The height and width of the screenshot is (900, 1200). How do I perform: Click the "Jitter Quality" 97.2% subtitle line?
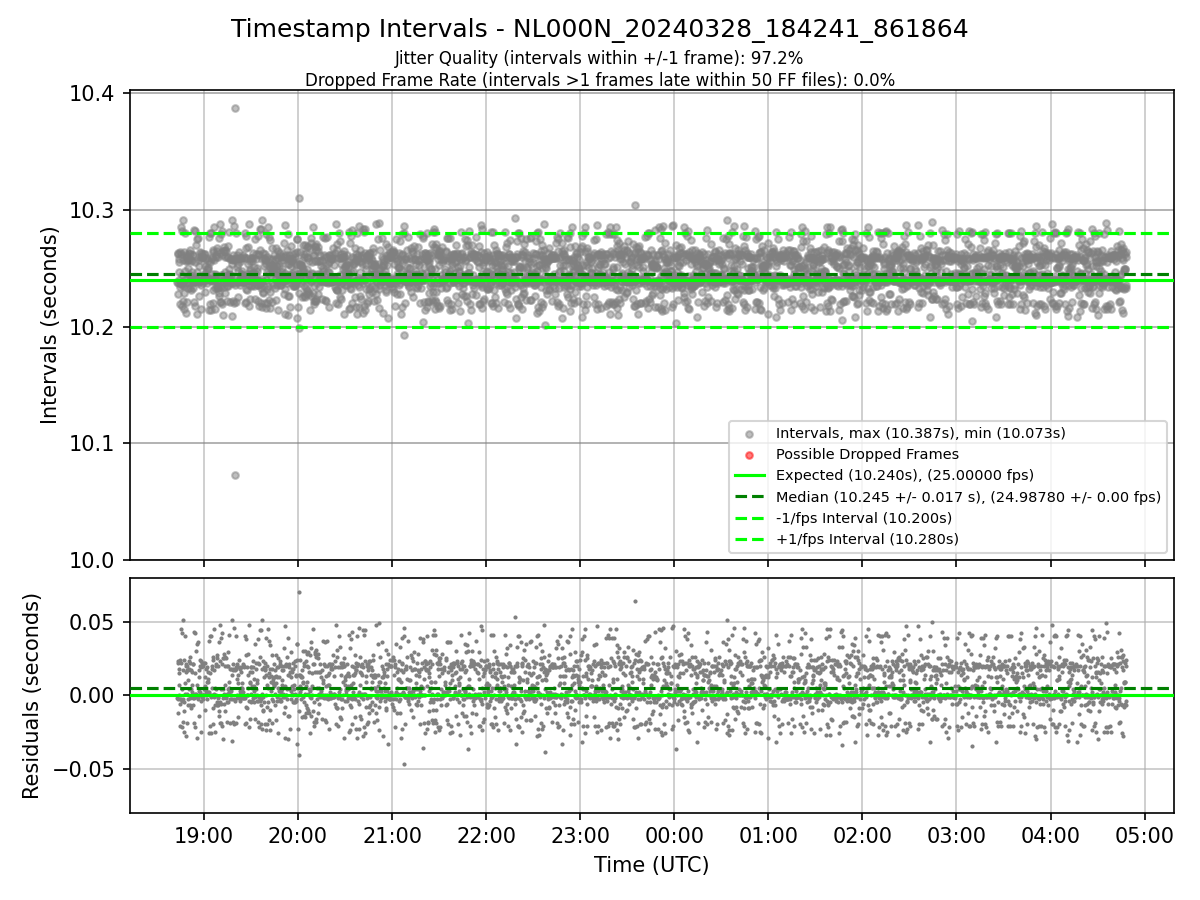tap(599, 59)
